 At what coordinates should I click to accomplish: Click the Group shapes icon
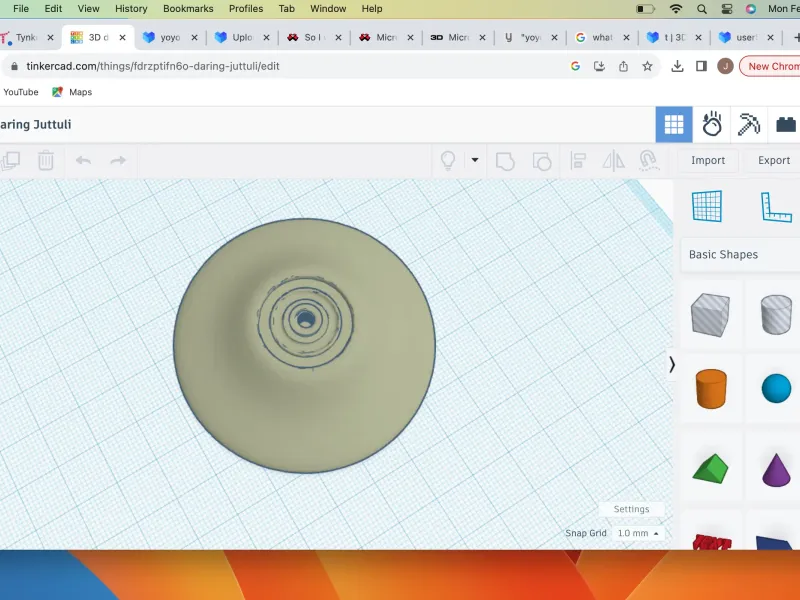tap(505, 161)
